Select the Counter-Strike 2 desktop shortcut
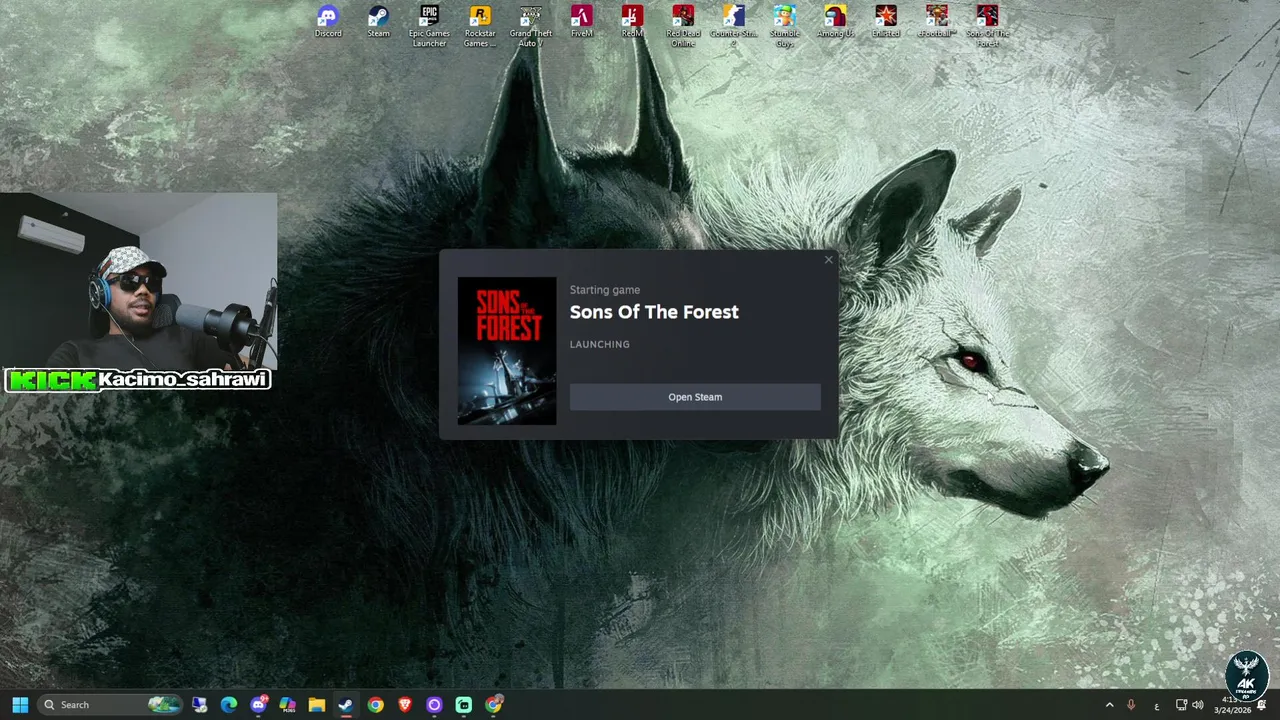Image resolution: width=1280 pixels, height=720 pixels. click(734, 26)
